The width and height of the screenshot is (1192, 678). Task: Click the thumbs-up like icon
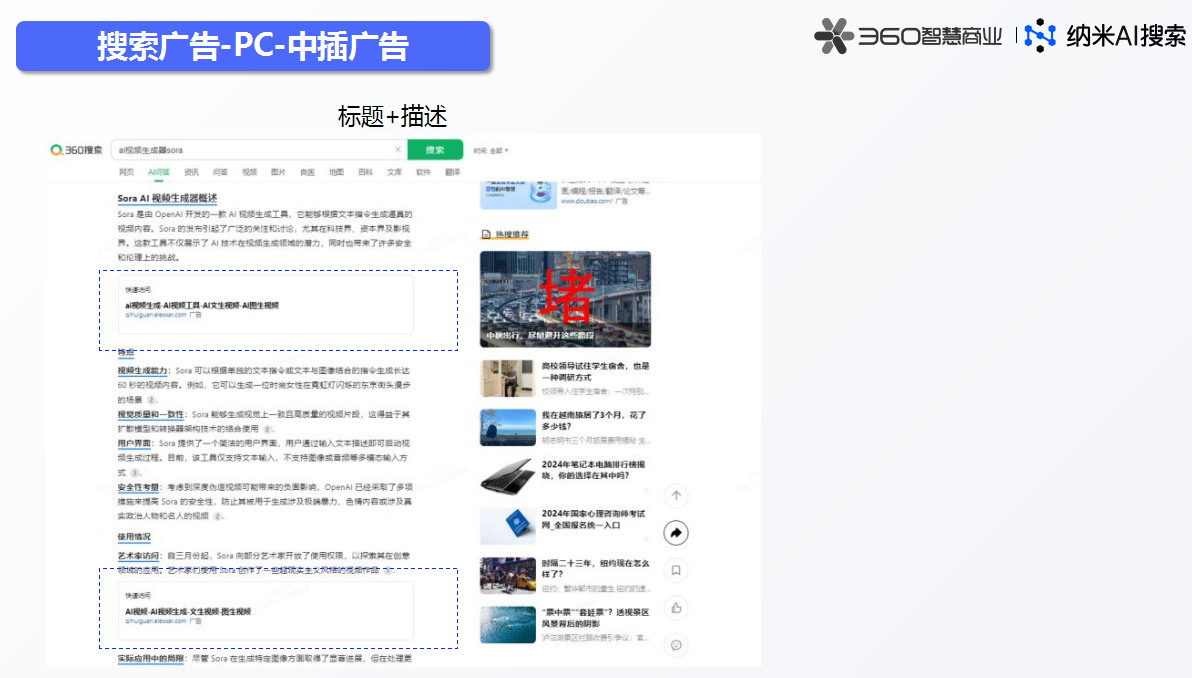coord(676,607)
